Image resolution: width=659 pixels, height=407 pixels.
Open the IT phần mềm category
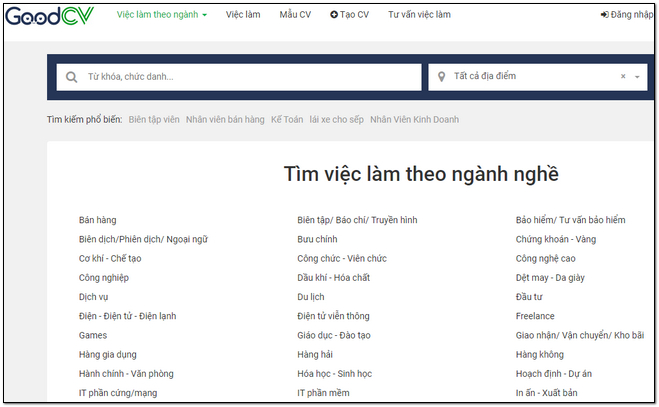coord(323,393)
